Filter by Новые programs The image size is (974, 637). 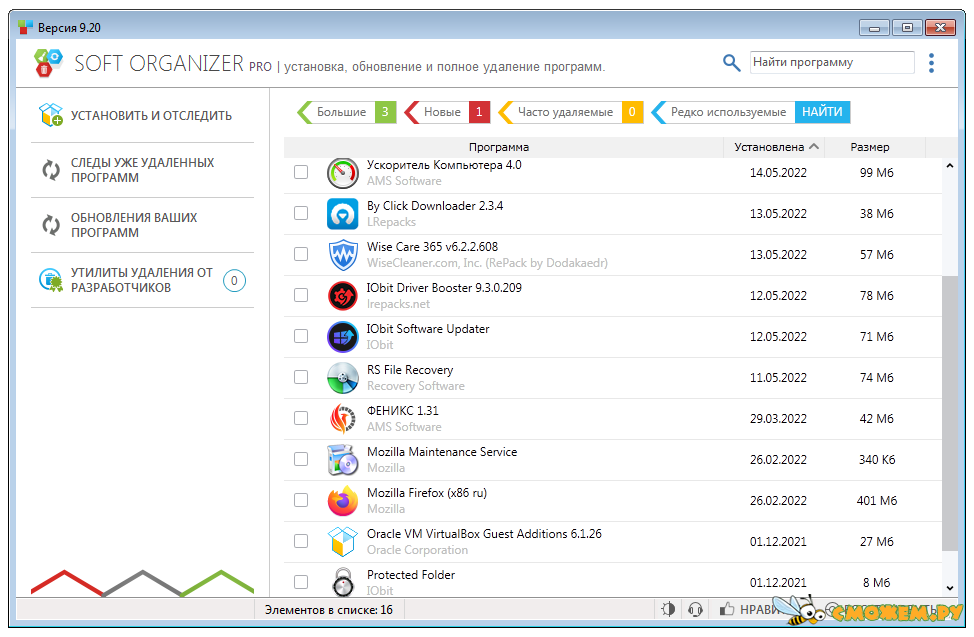[447, 112]
